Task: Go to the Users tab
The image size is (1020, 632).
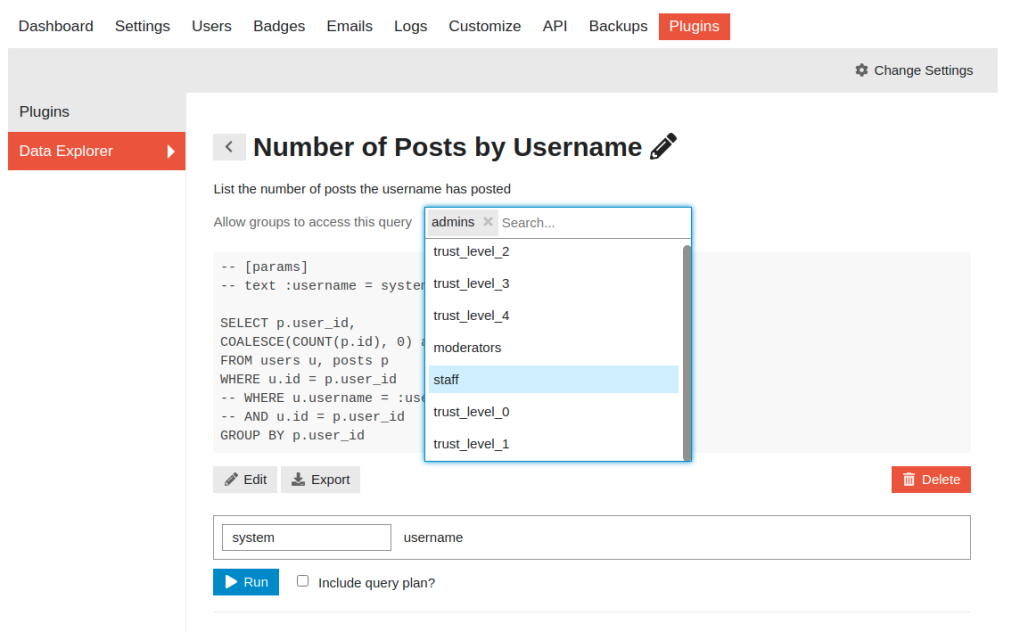Action: tap(211, 26)
